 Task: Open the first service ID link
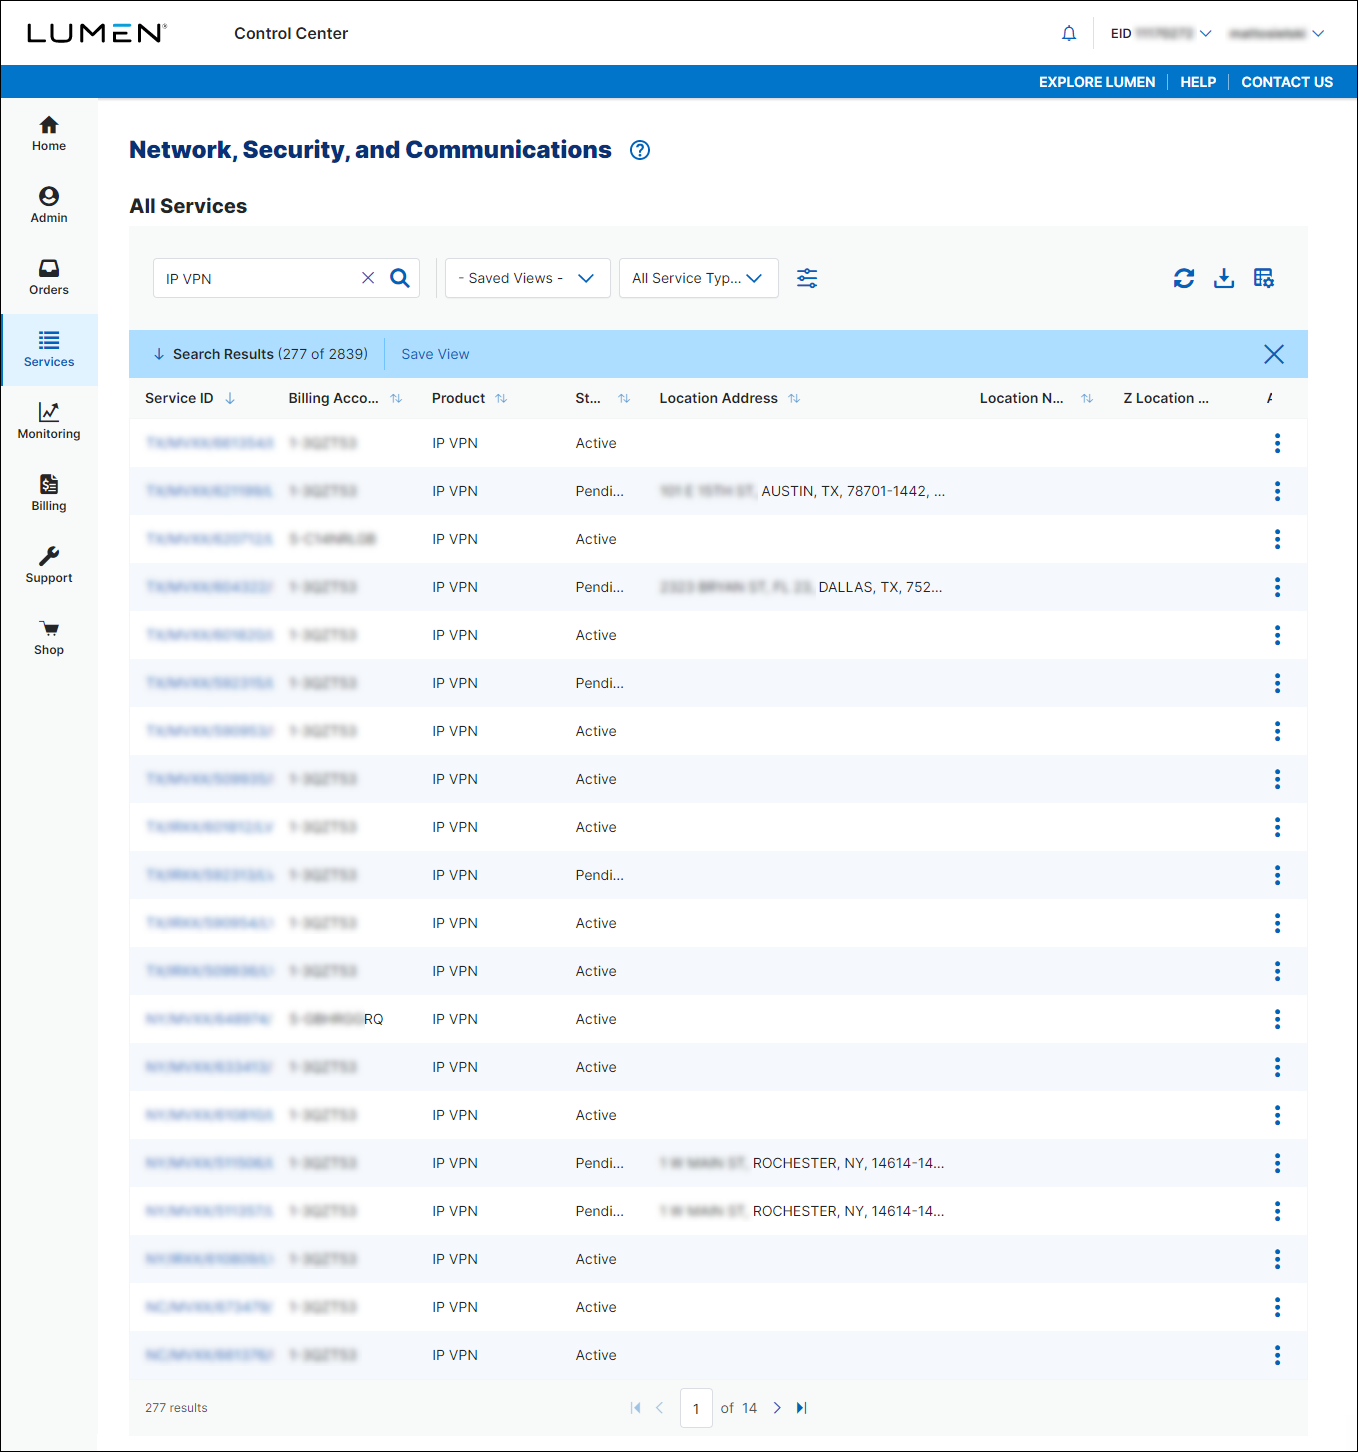click(x=209, y=443)
